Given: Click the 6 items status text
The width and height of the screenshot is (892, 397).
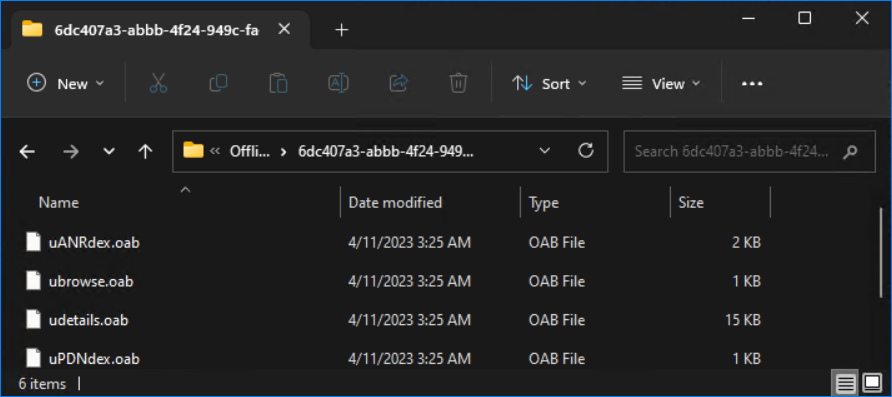Looking at the screenshot, I should (42, 383).
